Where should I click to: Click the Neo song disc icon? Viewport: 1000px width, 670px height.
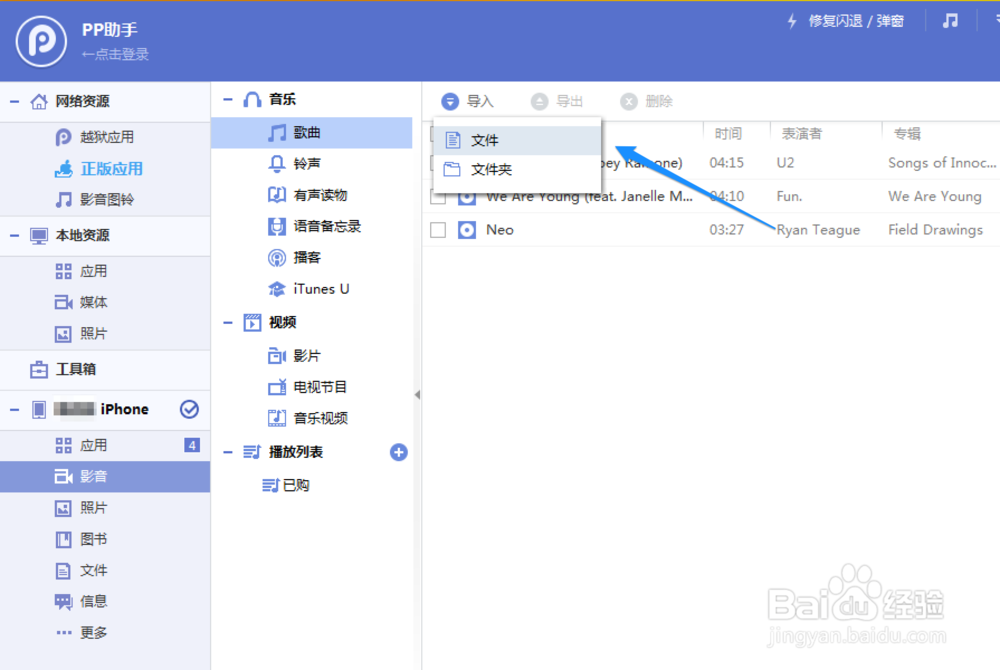point(467,230)
